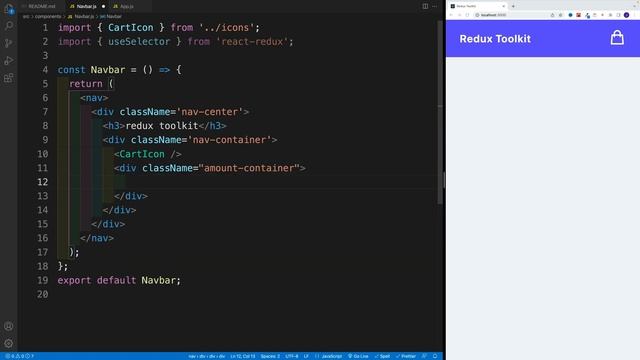Click the closing '</nav>' tag on line 16
This screenshot has width=640, height=360.
click(97, 238)
